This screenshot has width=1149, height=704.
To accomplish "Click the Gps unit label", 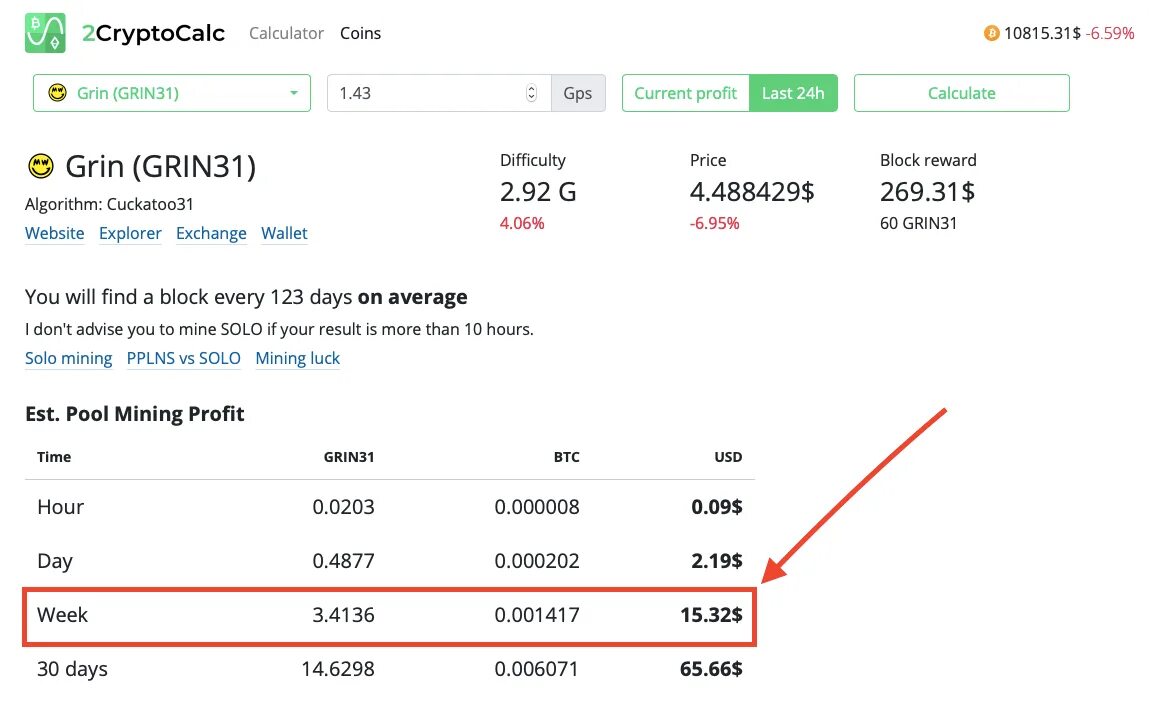I will click(x=577, y=93).
